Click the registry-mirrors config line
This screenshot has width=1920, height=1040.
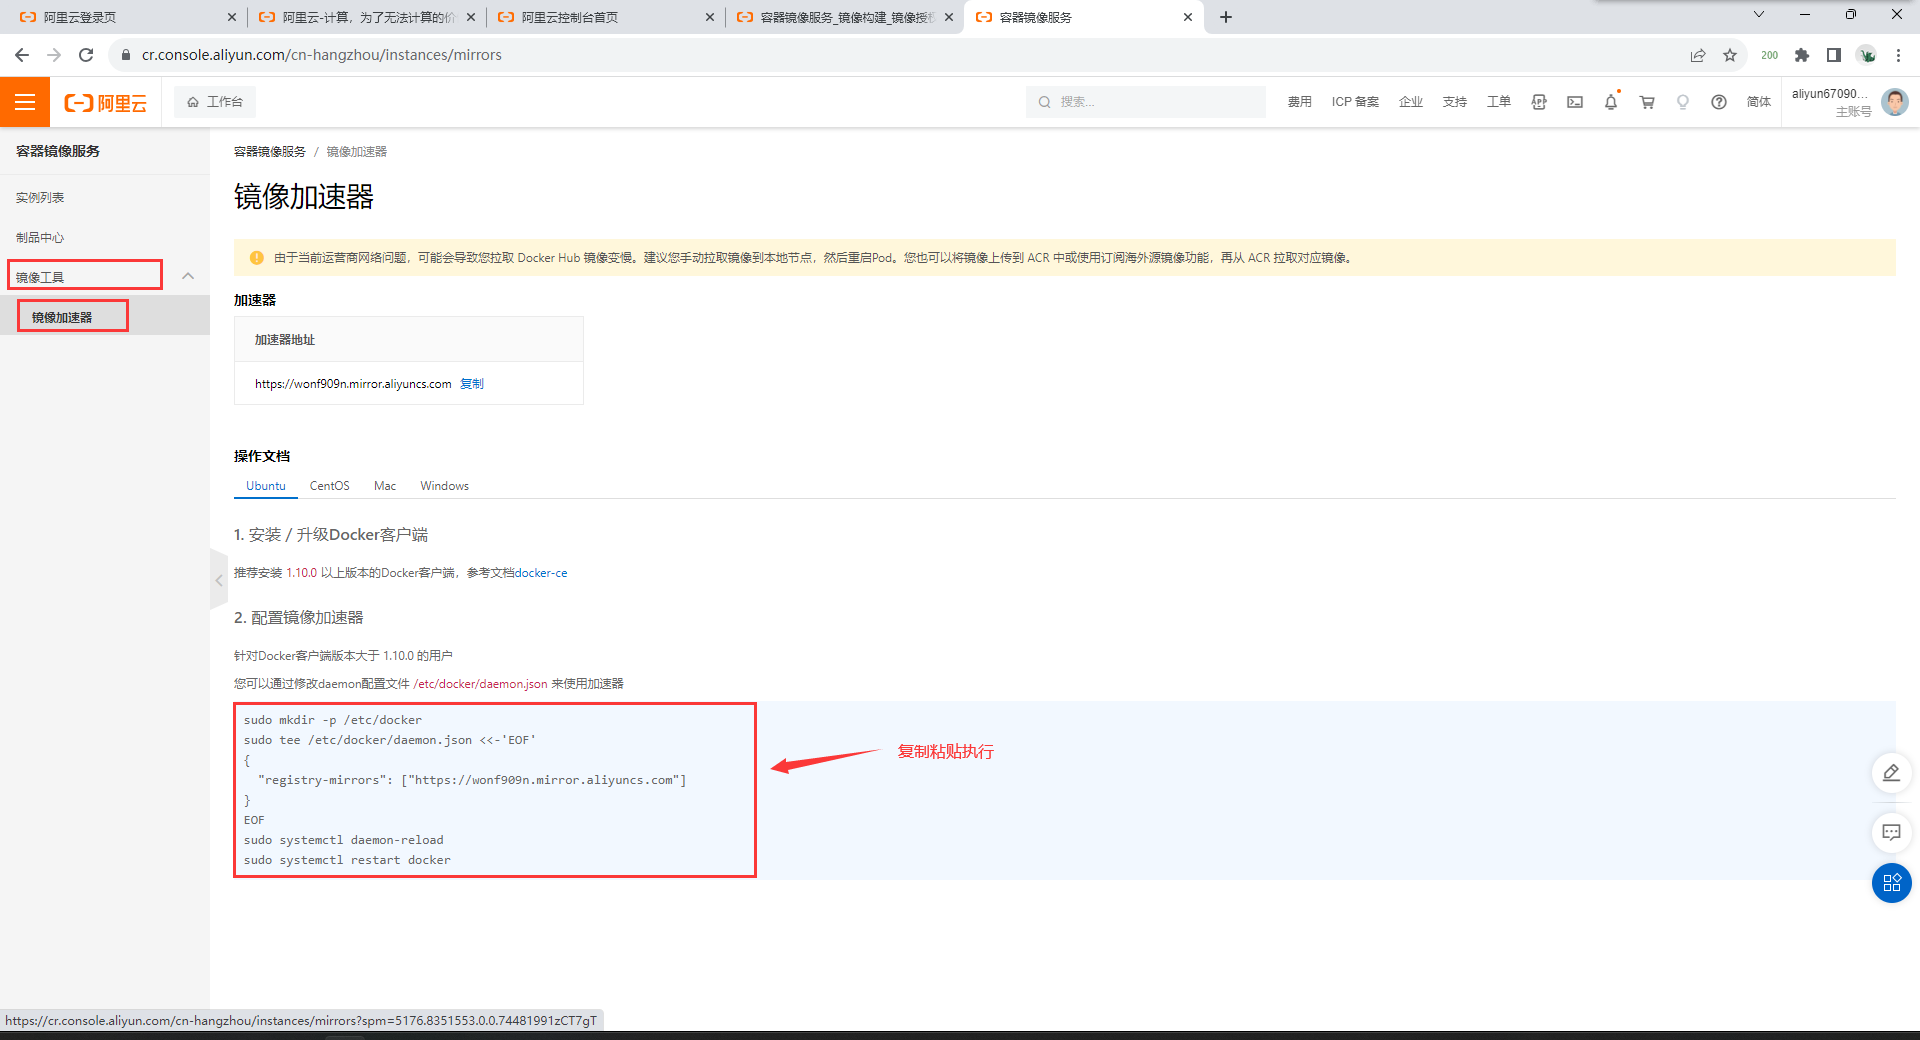coord(472,780)
